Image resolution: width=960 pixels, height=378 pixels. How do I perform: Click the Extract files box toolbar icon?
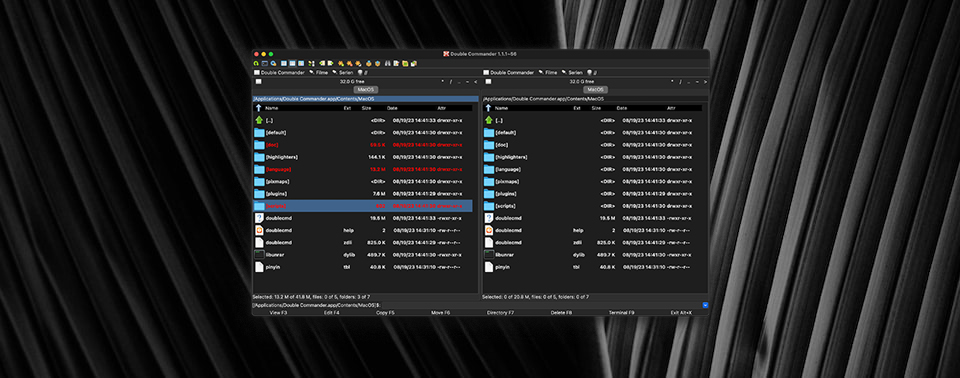[378, 63]
